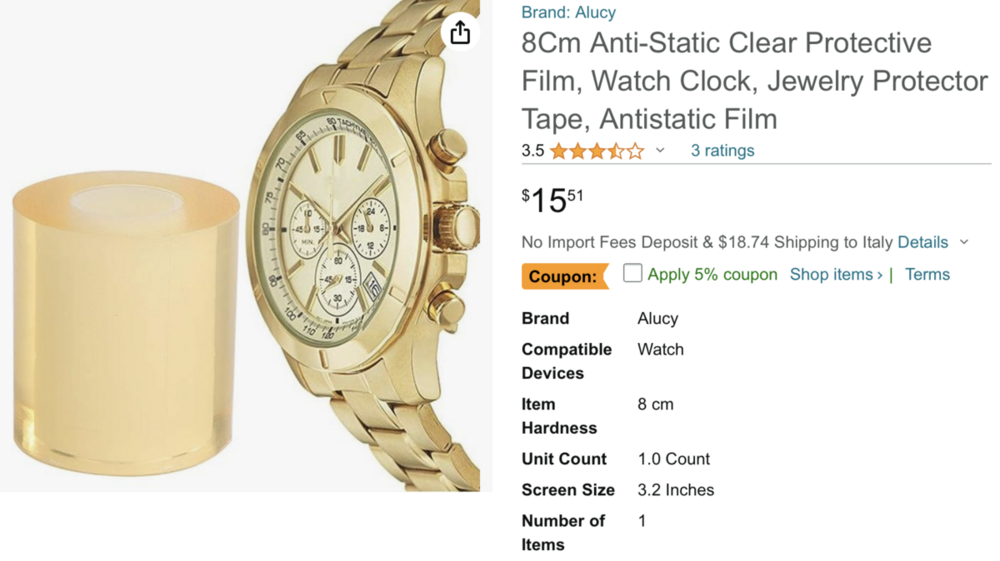Click the orange star rating icons
1000x561 pixels.
(596, 151)
